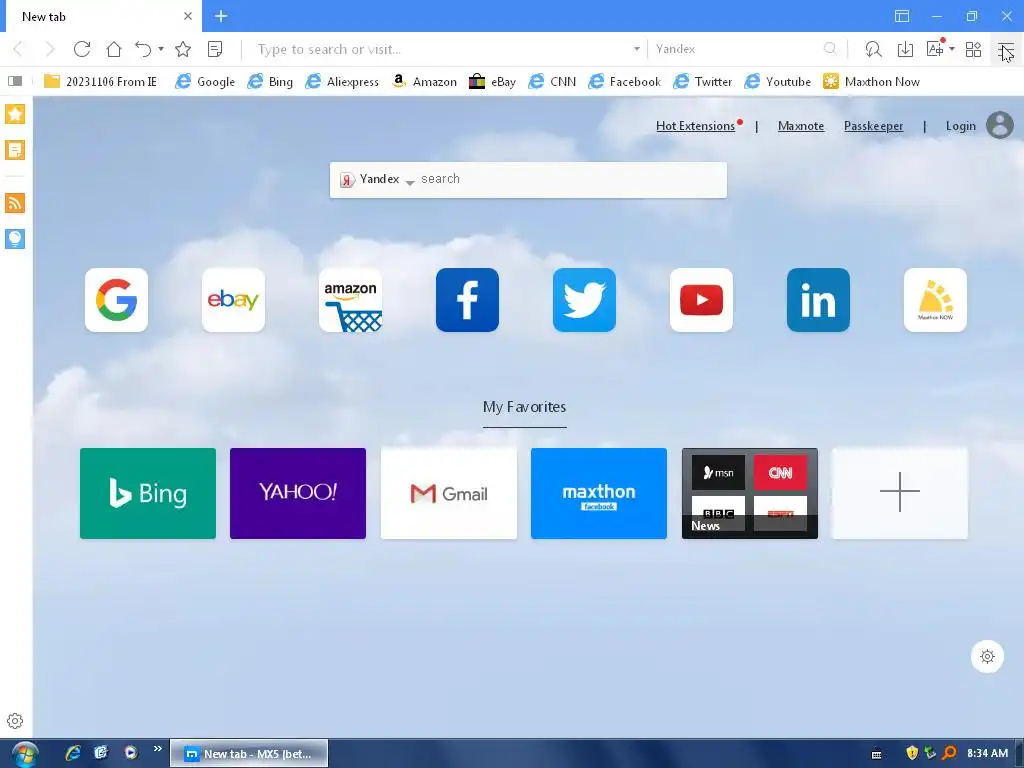Expand the address bar history dropdown
The image size is (1024, 768).
tap(637, 49)
